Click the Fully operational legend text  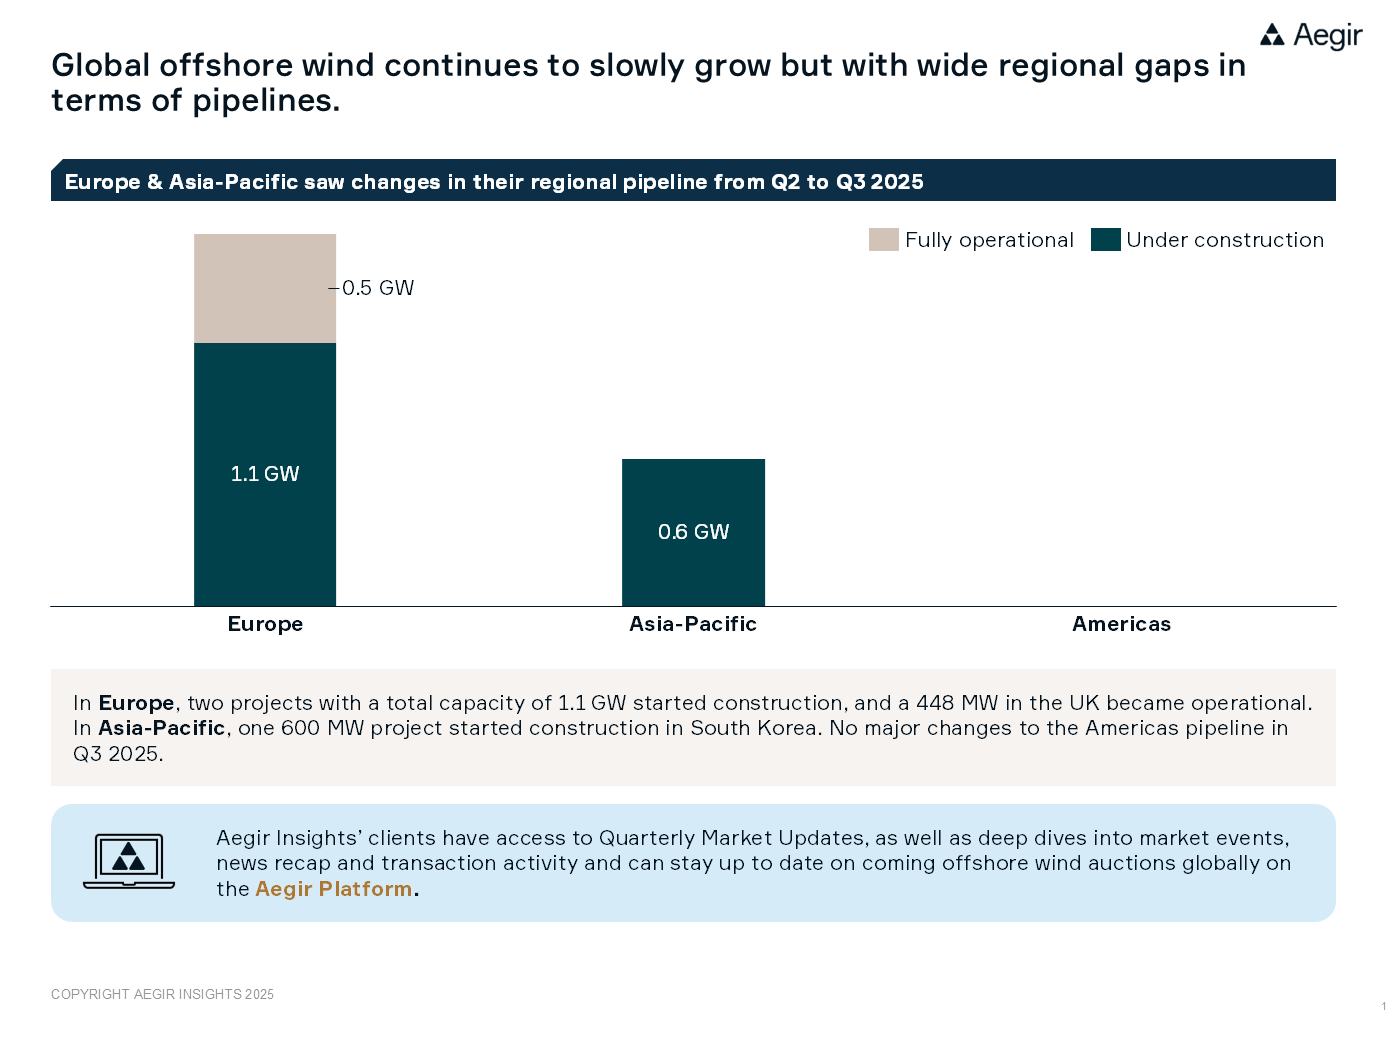pyautogui.click(x=989, y=240)
